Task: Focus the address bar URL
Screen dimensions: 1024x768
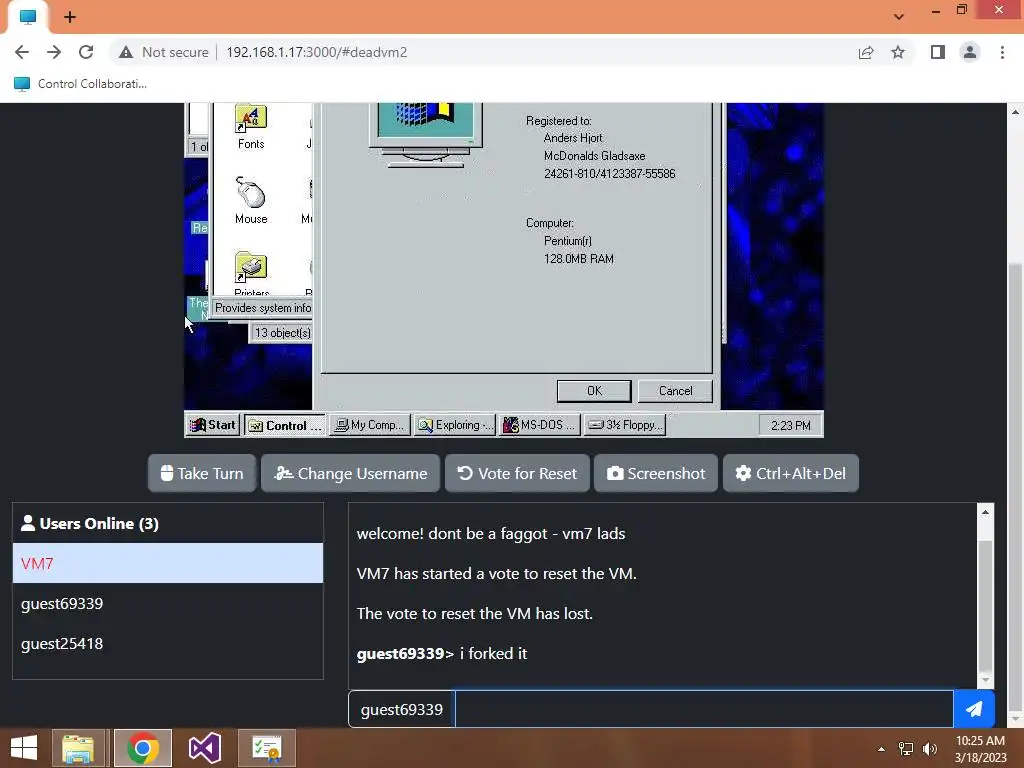Action: coord(317,52)
